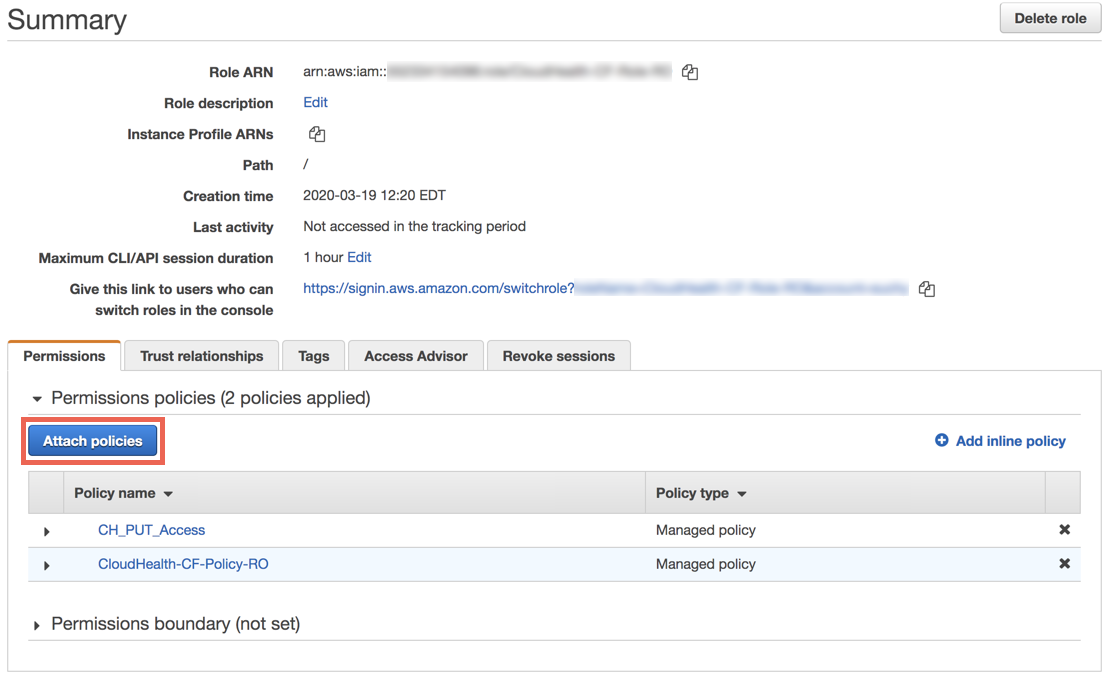1110x681 pixels.
Task: Copy the Role ARN to clipboard
Action: (x=689, y=71)
